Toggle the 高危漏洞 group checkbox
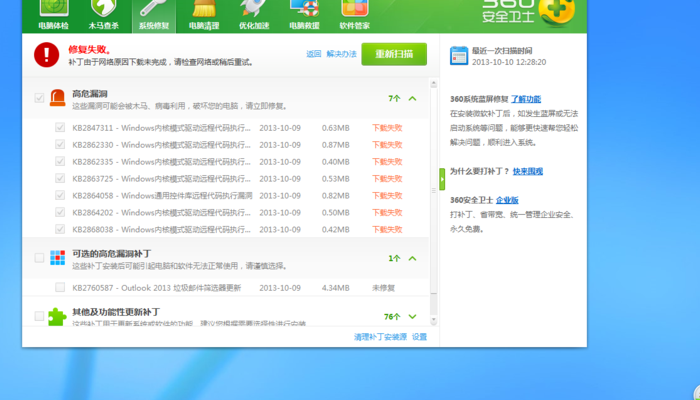700x400 pixels. point(39,98)
